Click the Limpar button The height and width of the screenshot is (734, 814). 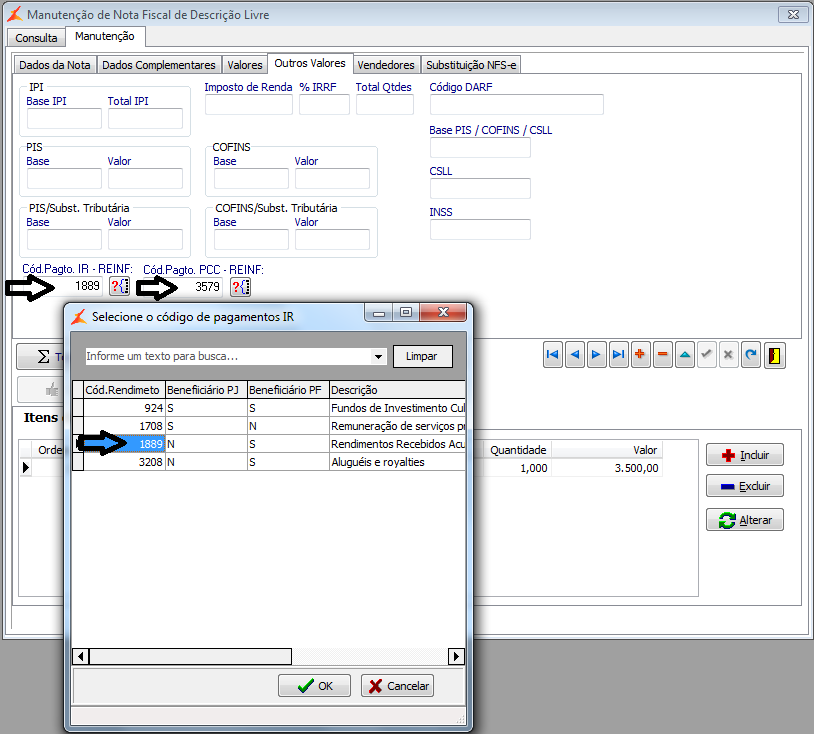422,357
